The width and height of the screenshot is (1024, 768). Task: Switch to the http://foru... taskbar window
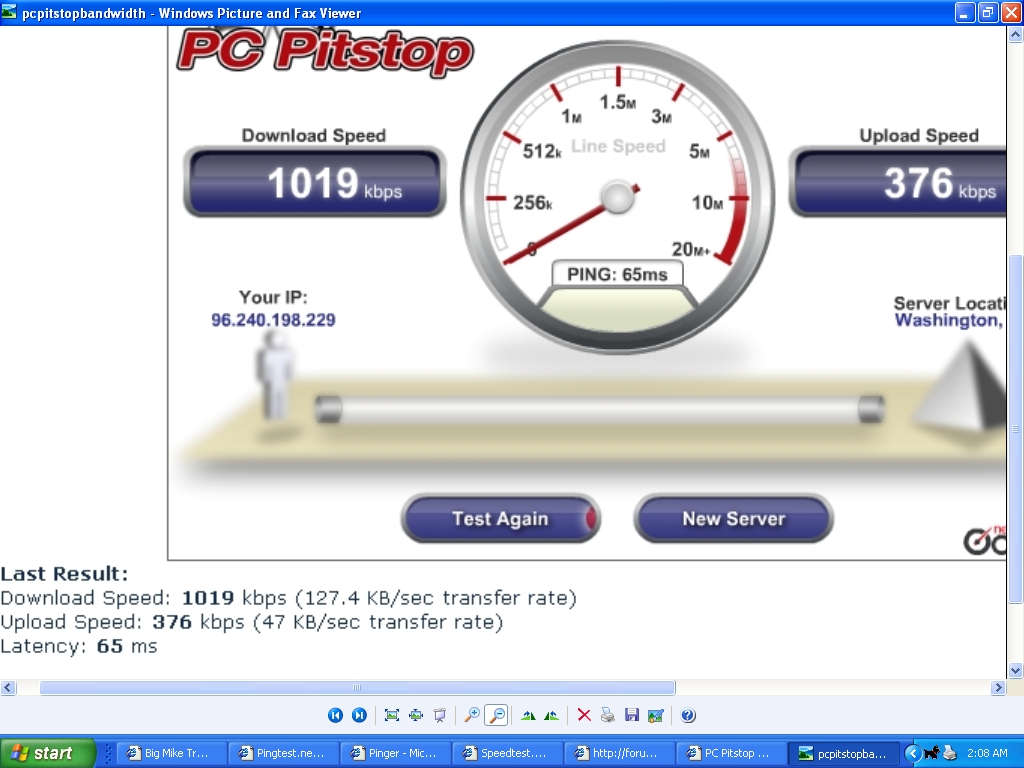point(620,753)
